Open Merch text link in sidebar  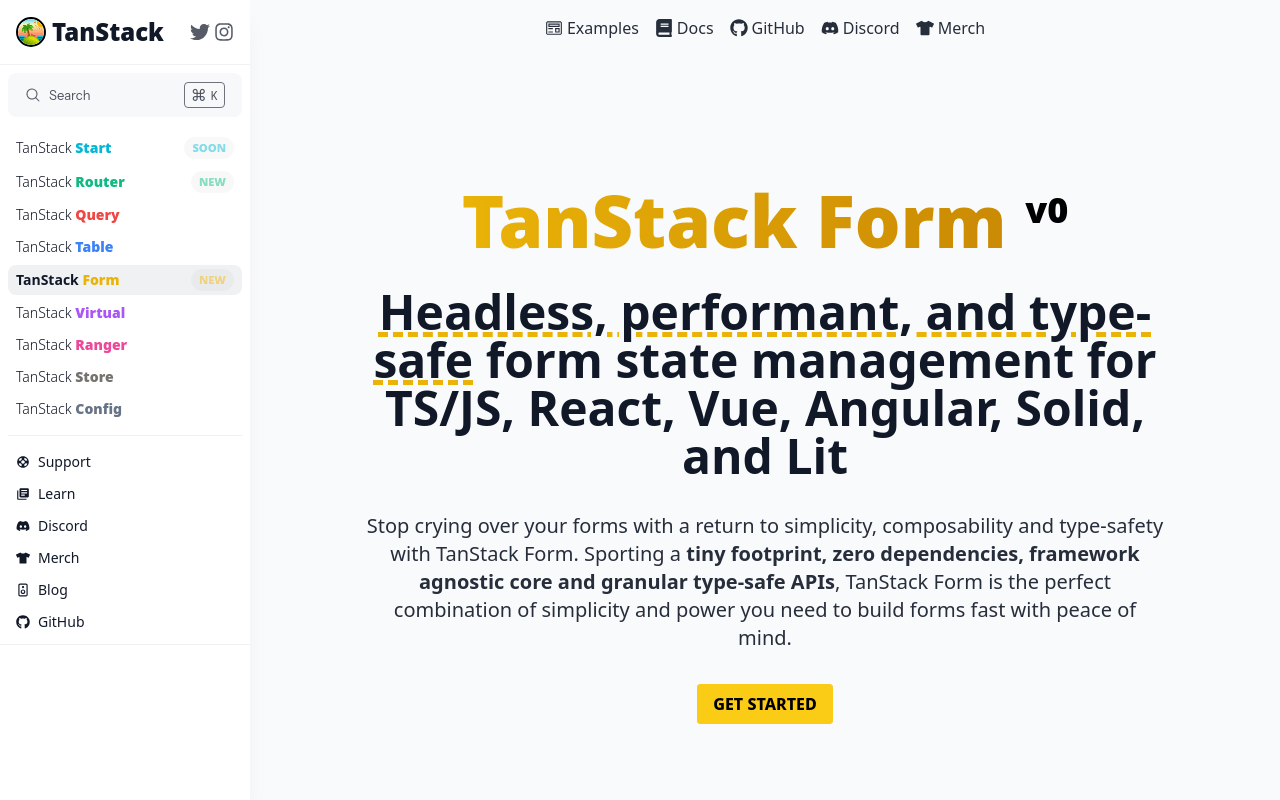click(58, 558)
